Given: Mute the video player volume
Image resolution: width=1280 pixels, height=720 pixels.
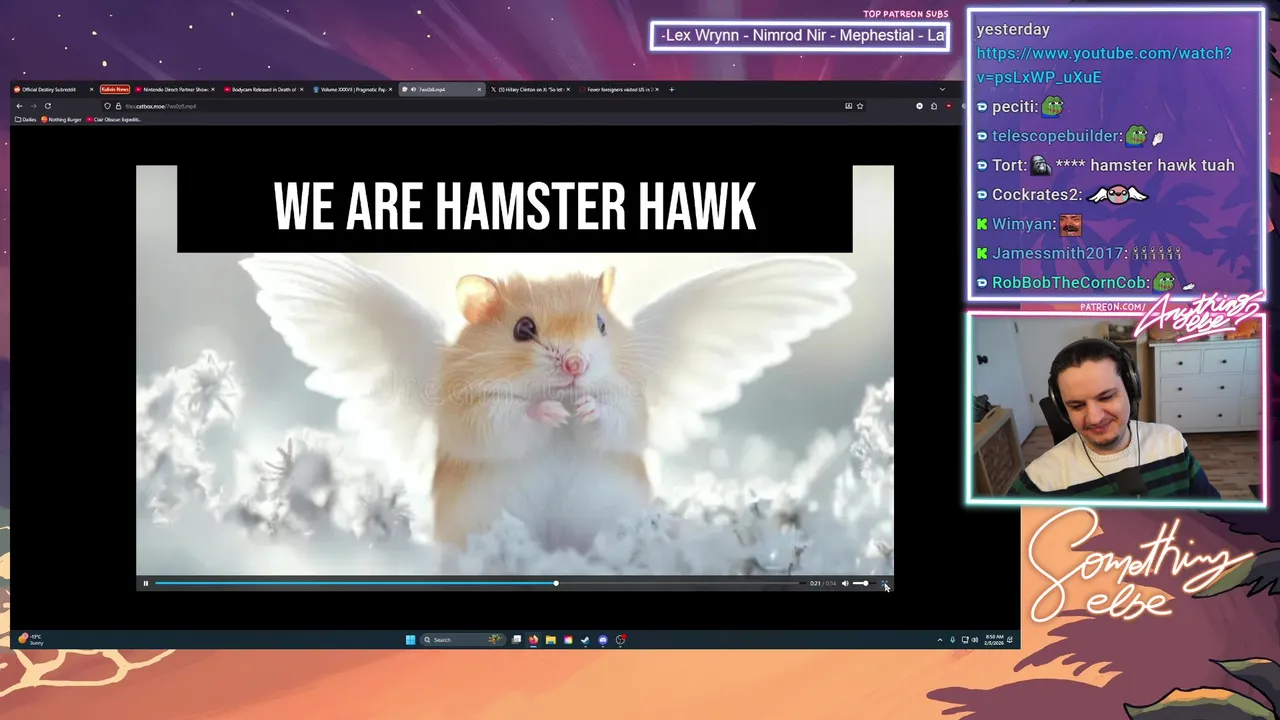Looking at the screenshot, I should click(x=845, y=583).
